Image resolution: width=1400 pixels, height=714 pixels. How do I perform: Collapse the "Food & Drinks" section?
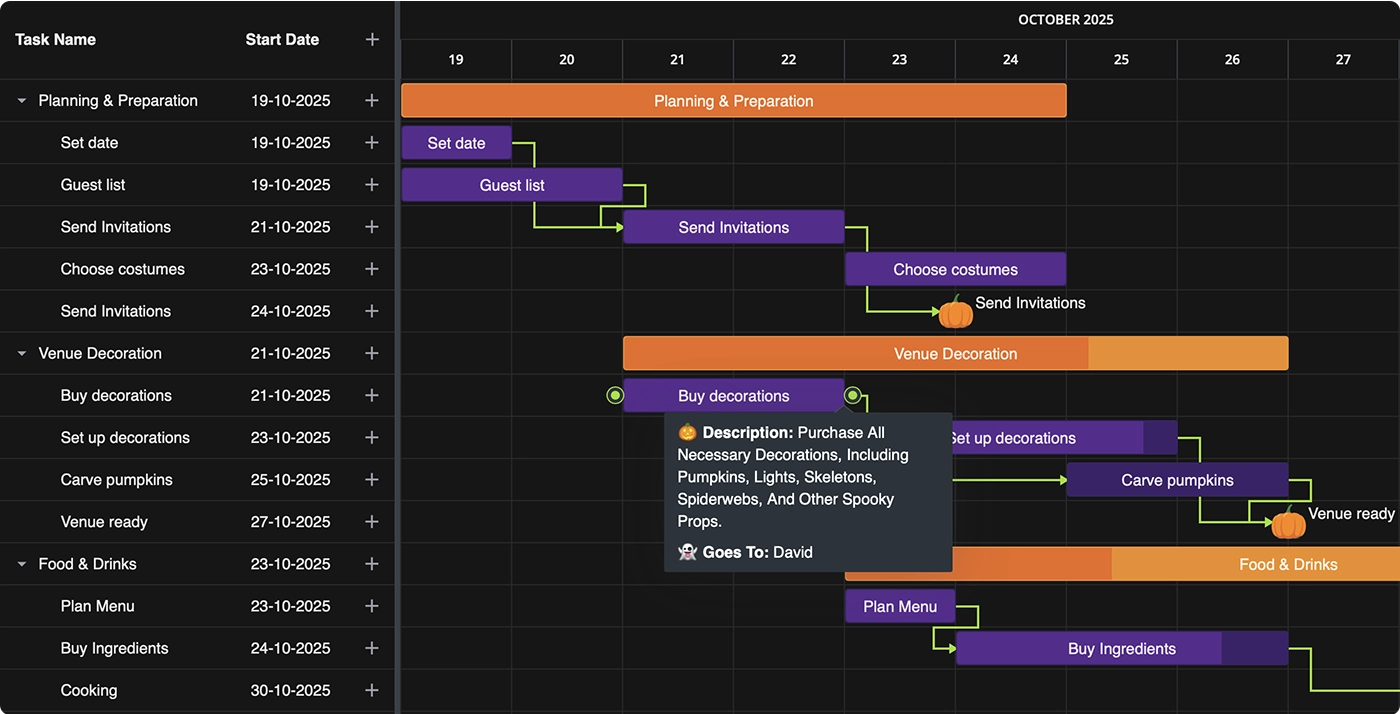(x=20, y=563)
